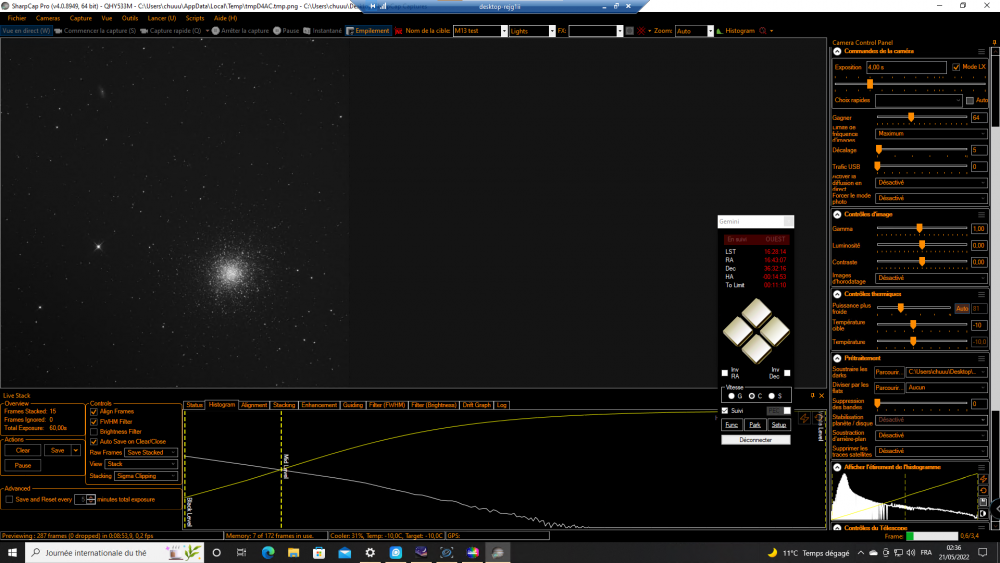
Task: Select the G speed radio in Gemini
Action: (732, 396)
